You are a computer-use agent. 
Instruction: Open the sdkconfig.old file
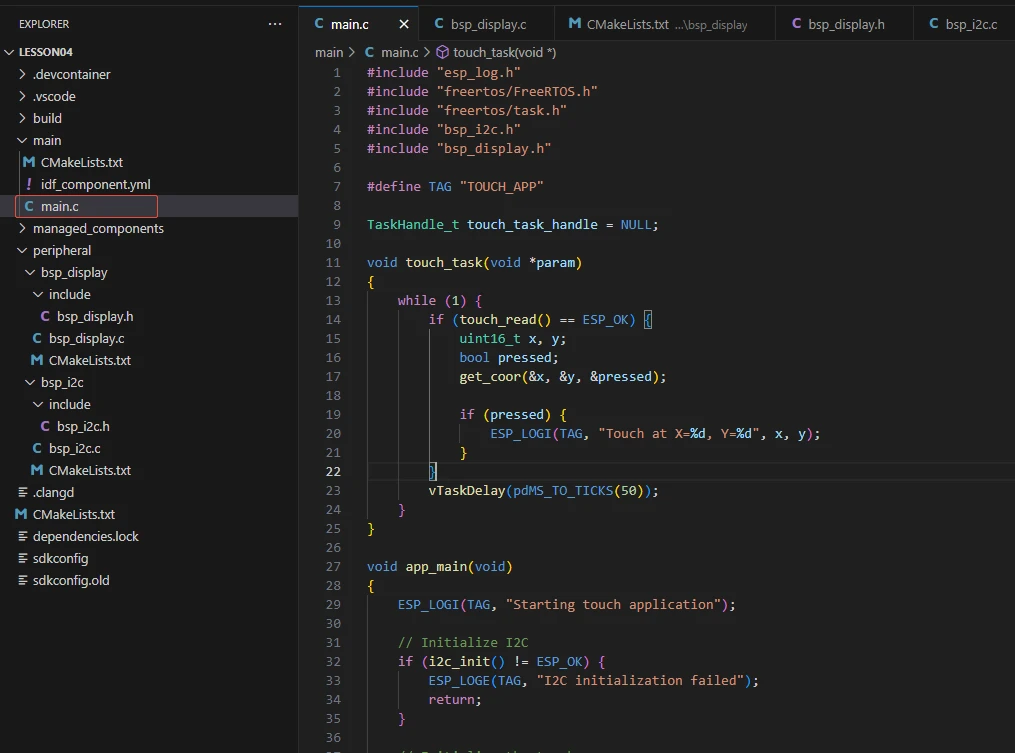pos(71,580)
